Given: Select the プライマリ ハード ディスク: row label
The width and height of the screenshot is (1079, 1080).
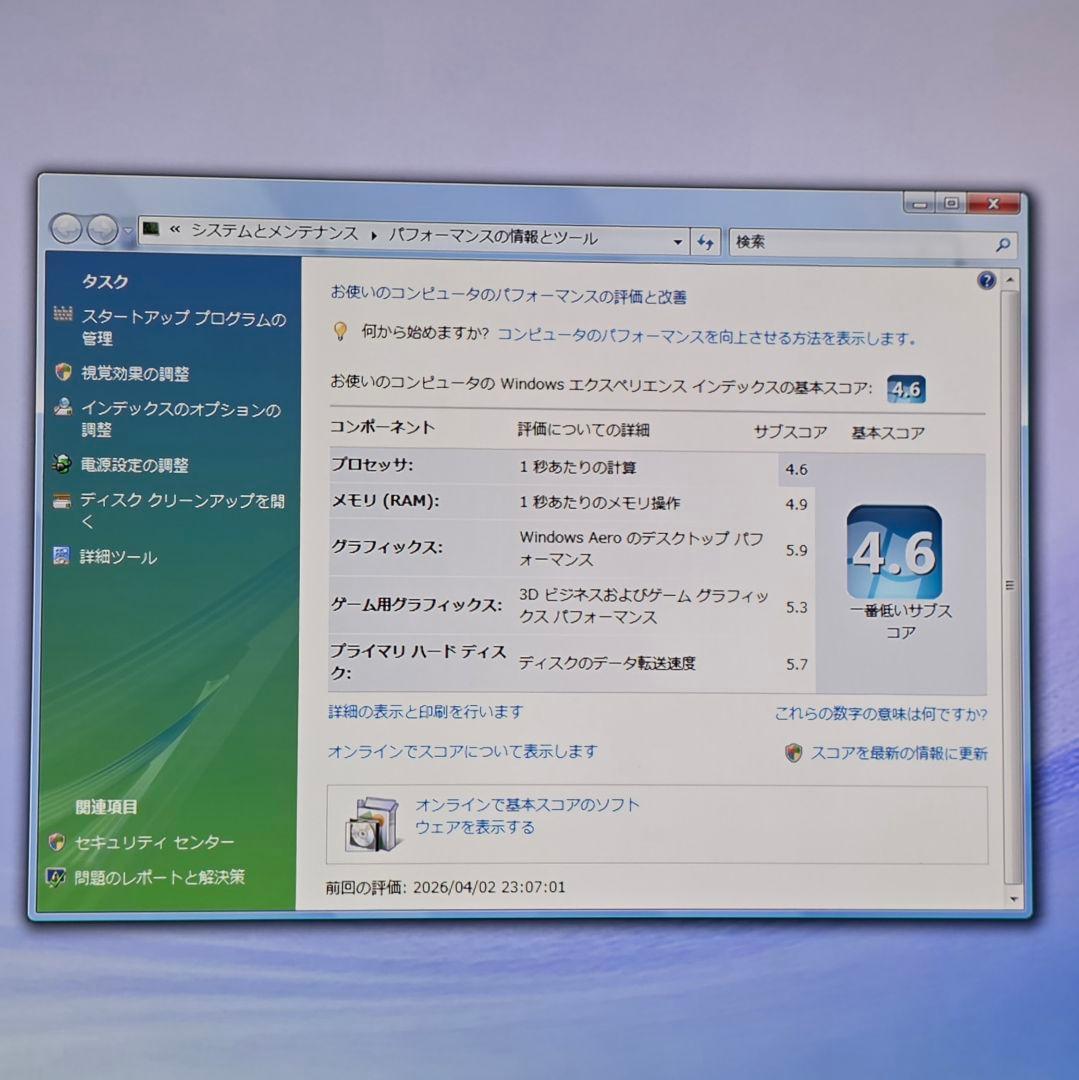Looking at the screenshot, I should click(x=419, y=661).
